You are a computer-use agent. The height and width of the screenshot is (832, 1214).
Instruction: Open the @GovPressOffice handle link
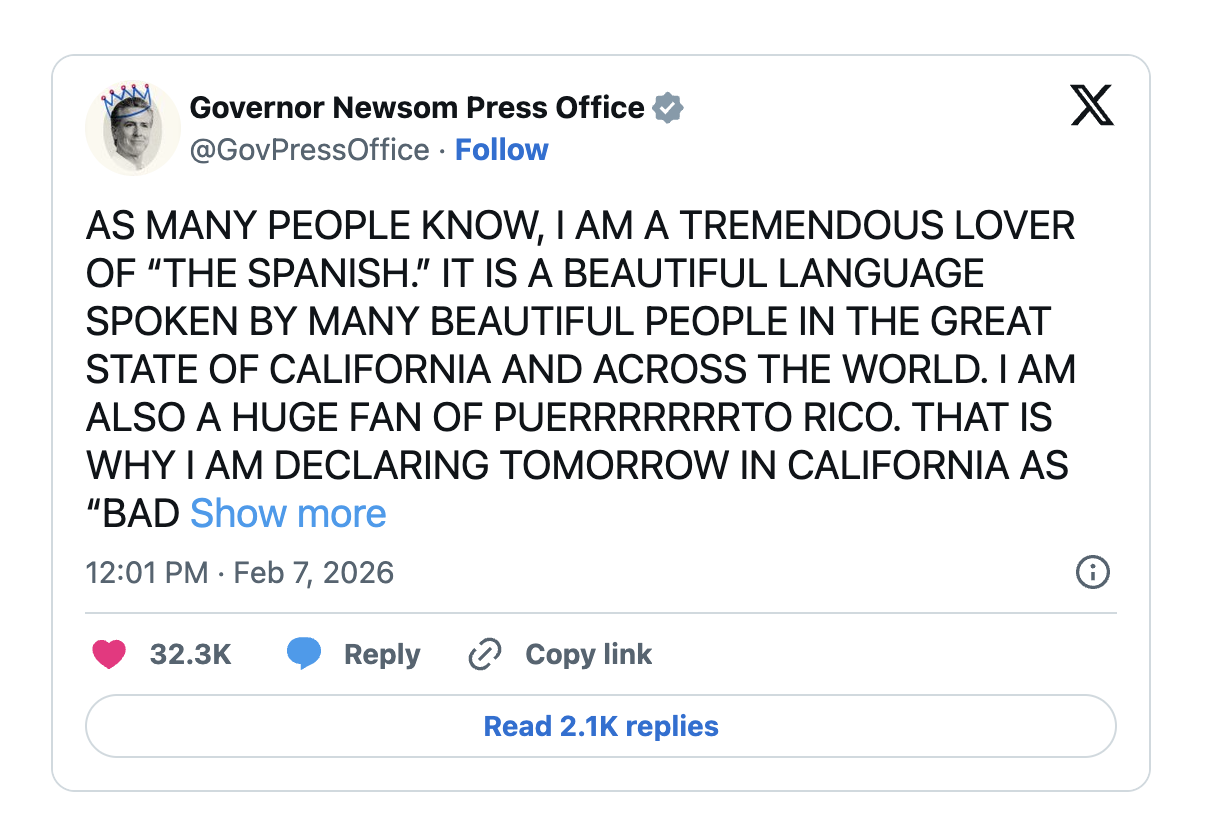tap(310, 150)
